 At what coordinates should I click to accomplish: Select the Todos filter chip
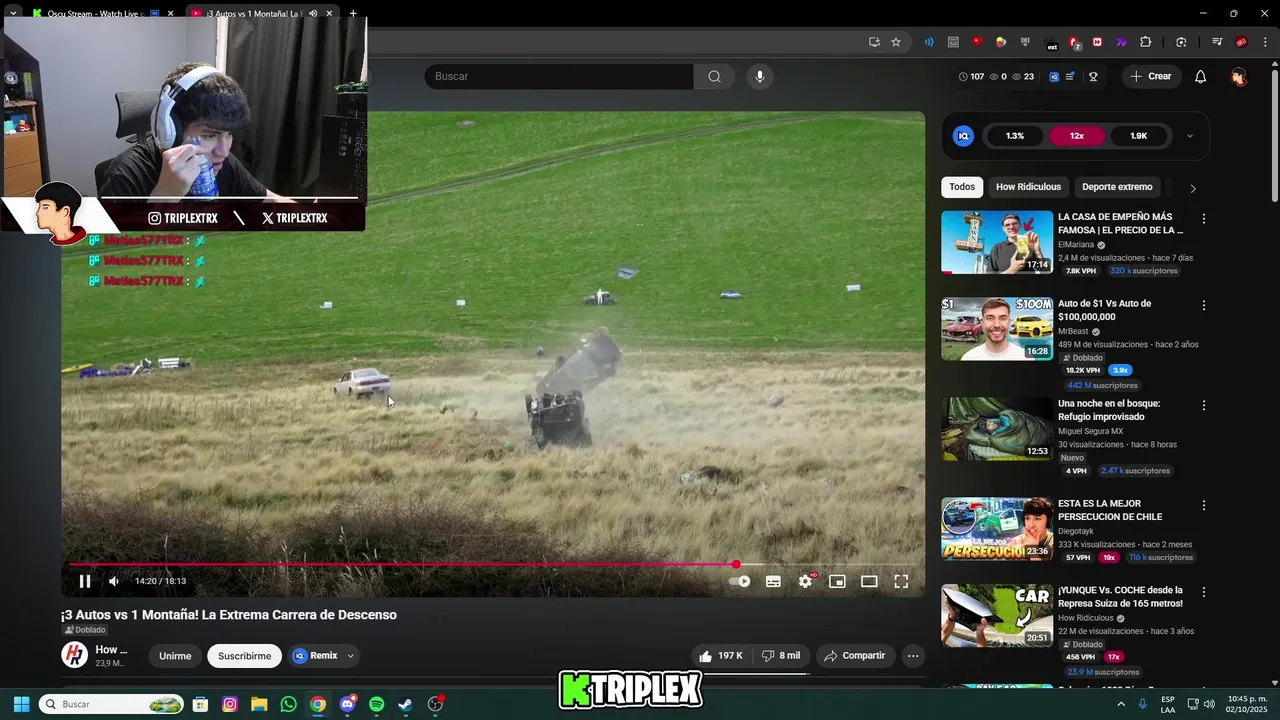click(x=962, y=187)
